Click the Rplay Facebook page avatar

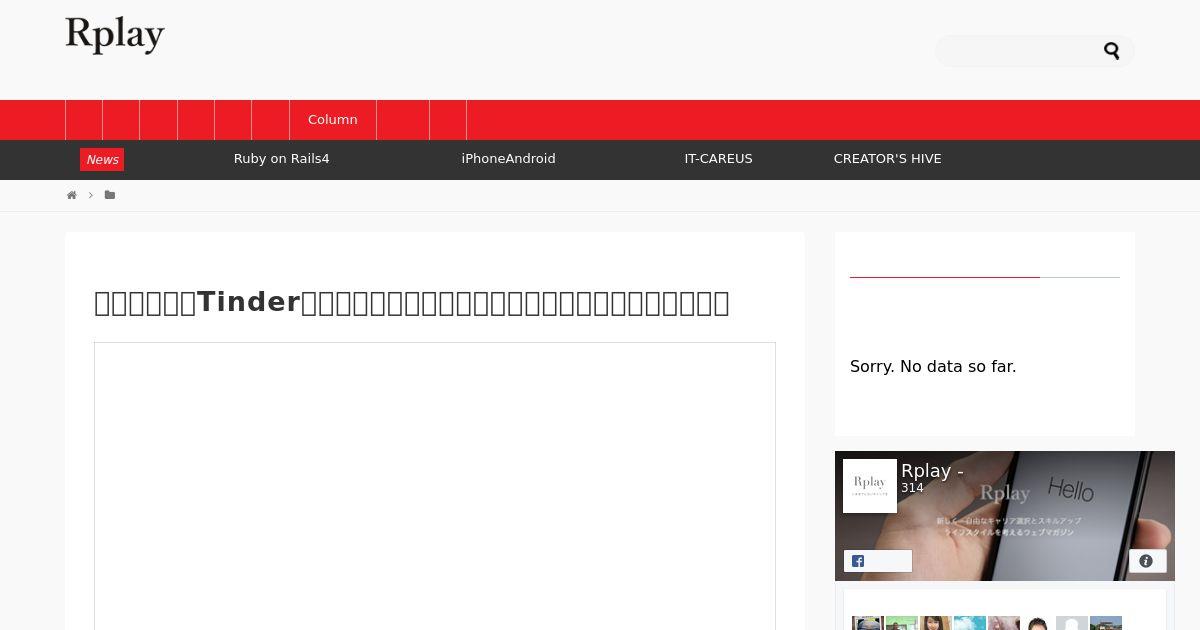870,486
